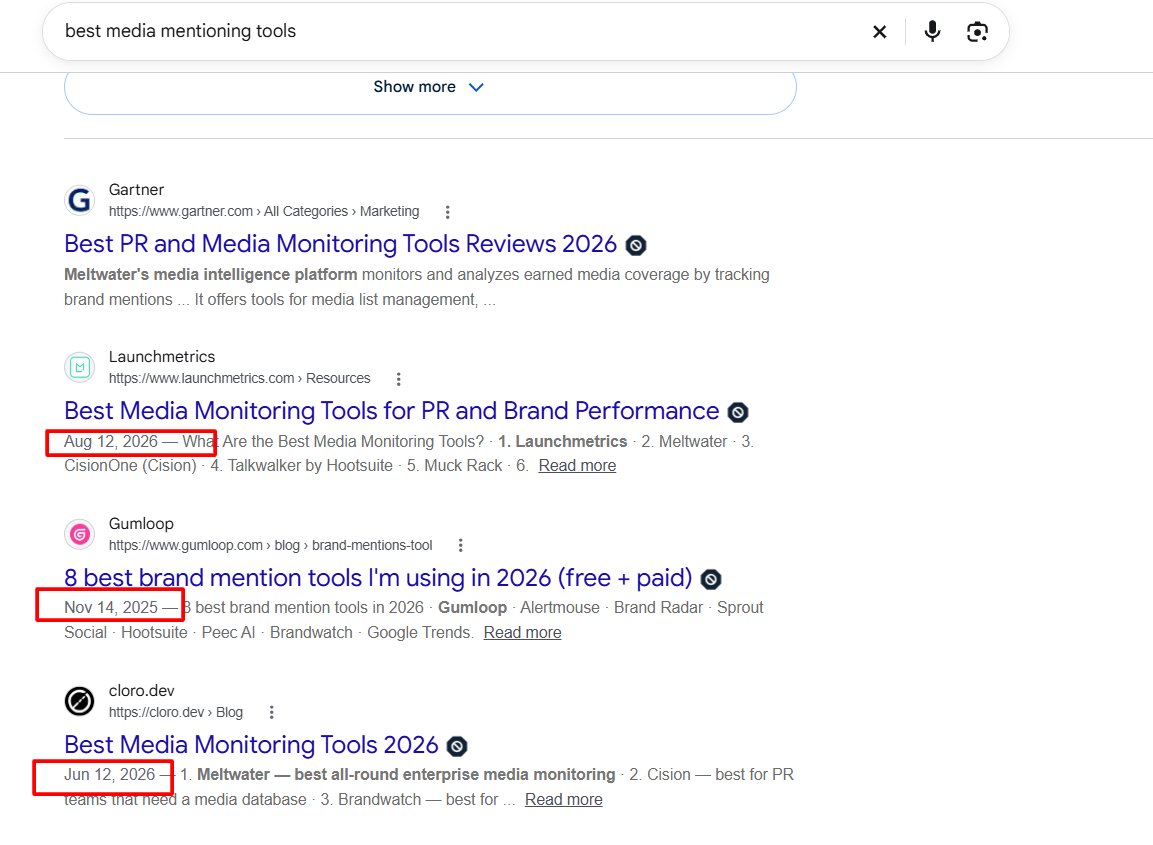This screenshot has height=845, width=1153.
Task: Click the Gartner site name
Action: coord(136,190)
